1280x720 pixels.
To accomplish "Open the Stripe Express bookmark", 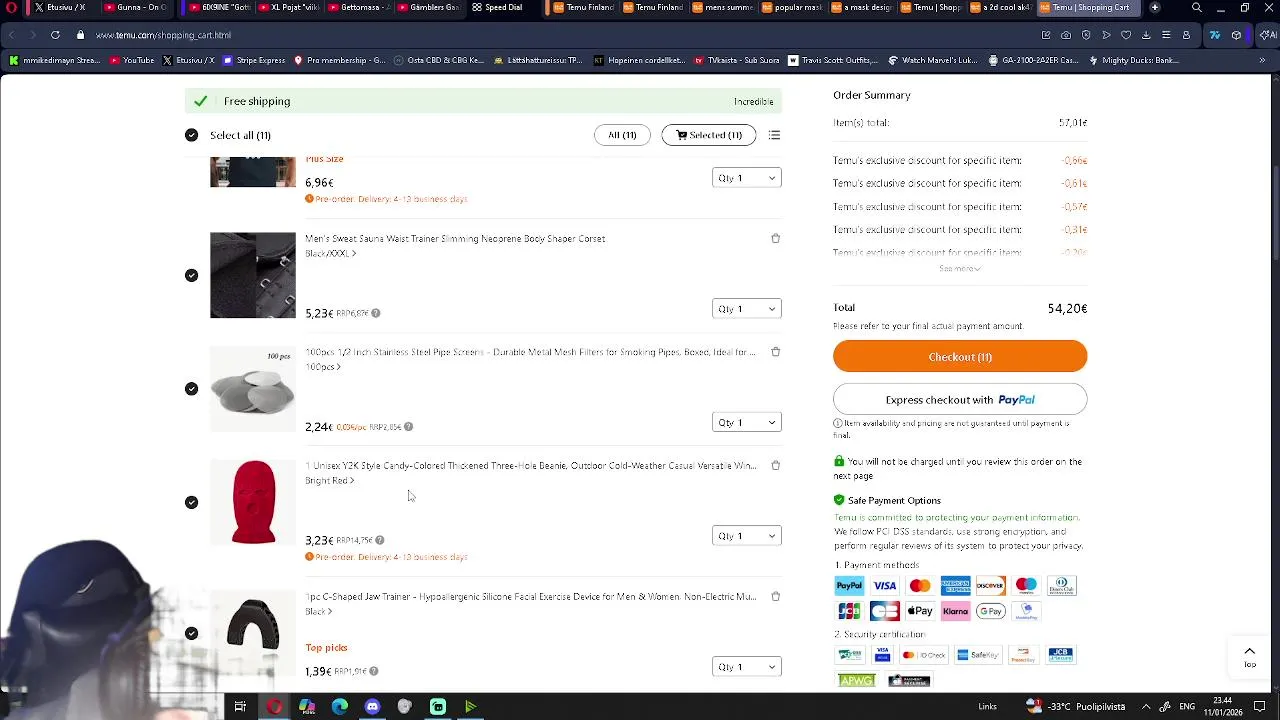I will (254, 60).
